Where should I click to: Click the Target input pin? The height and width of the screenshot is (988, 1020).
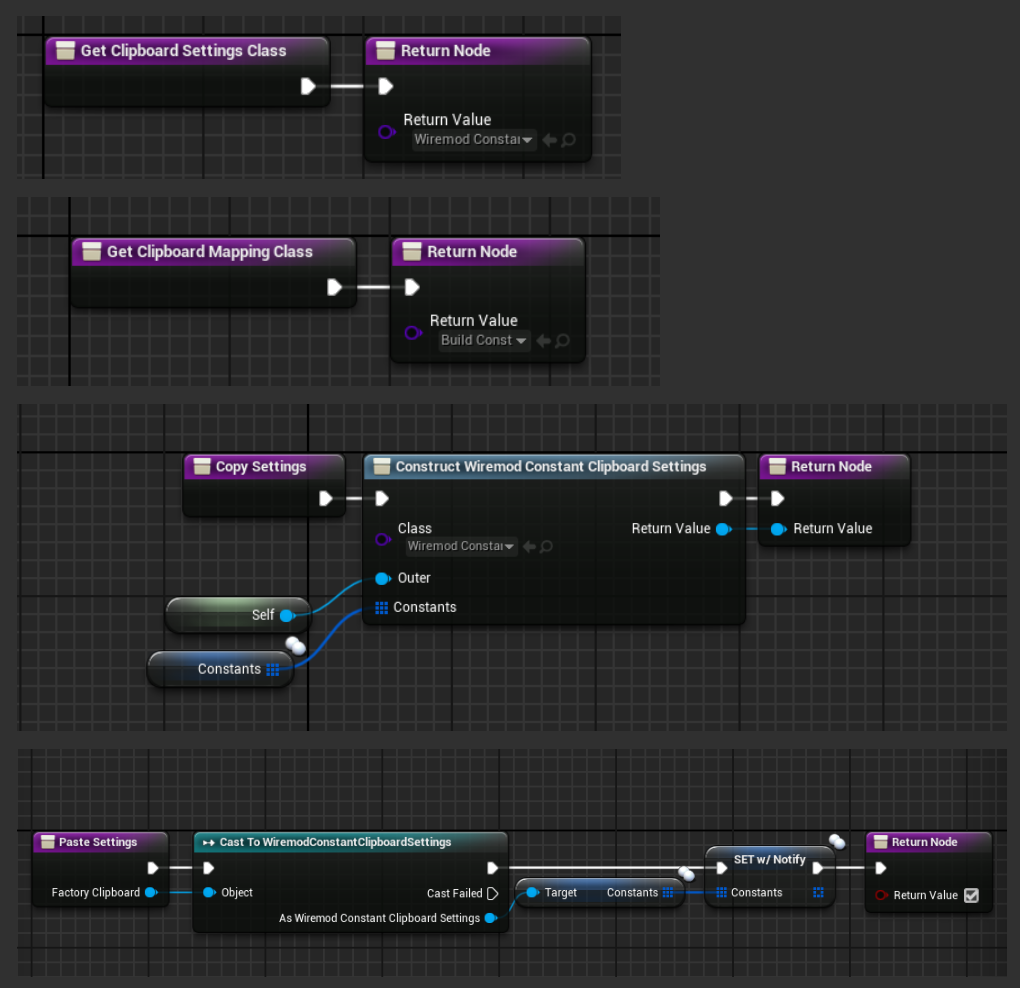532,892
